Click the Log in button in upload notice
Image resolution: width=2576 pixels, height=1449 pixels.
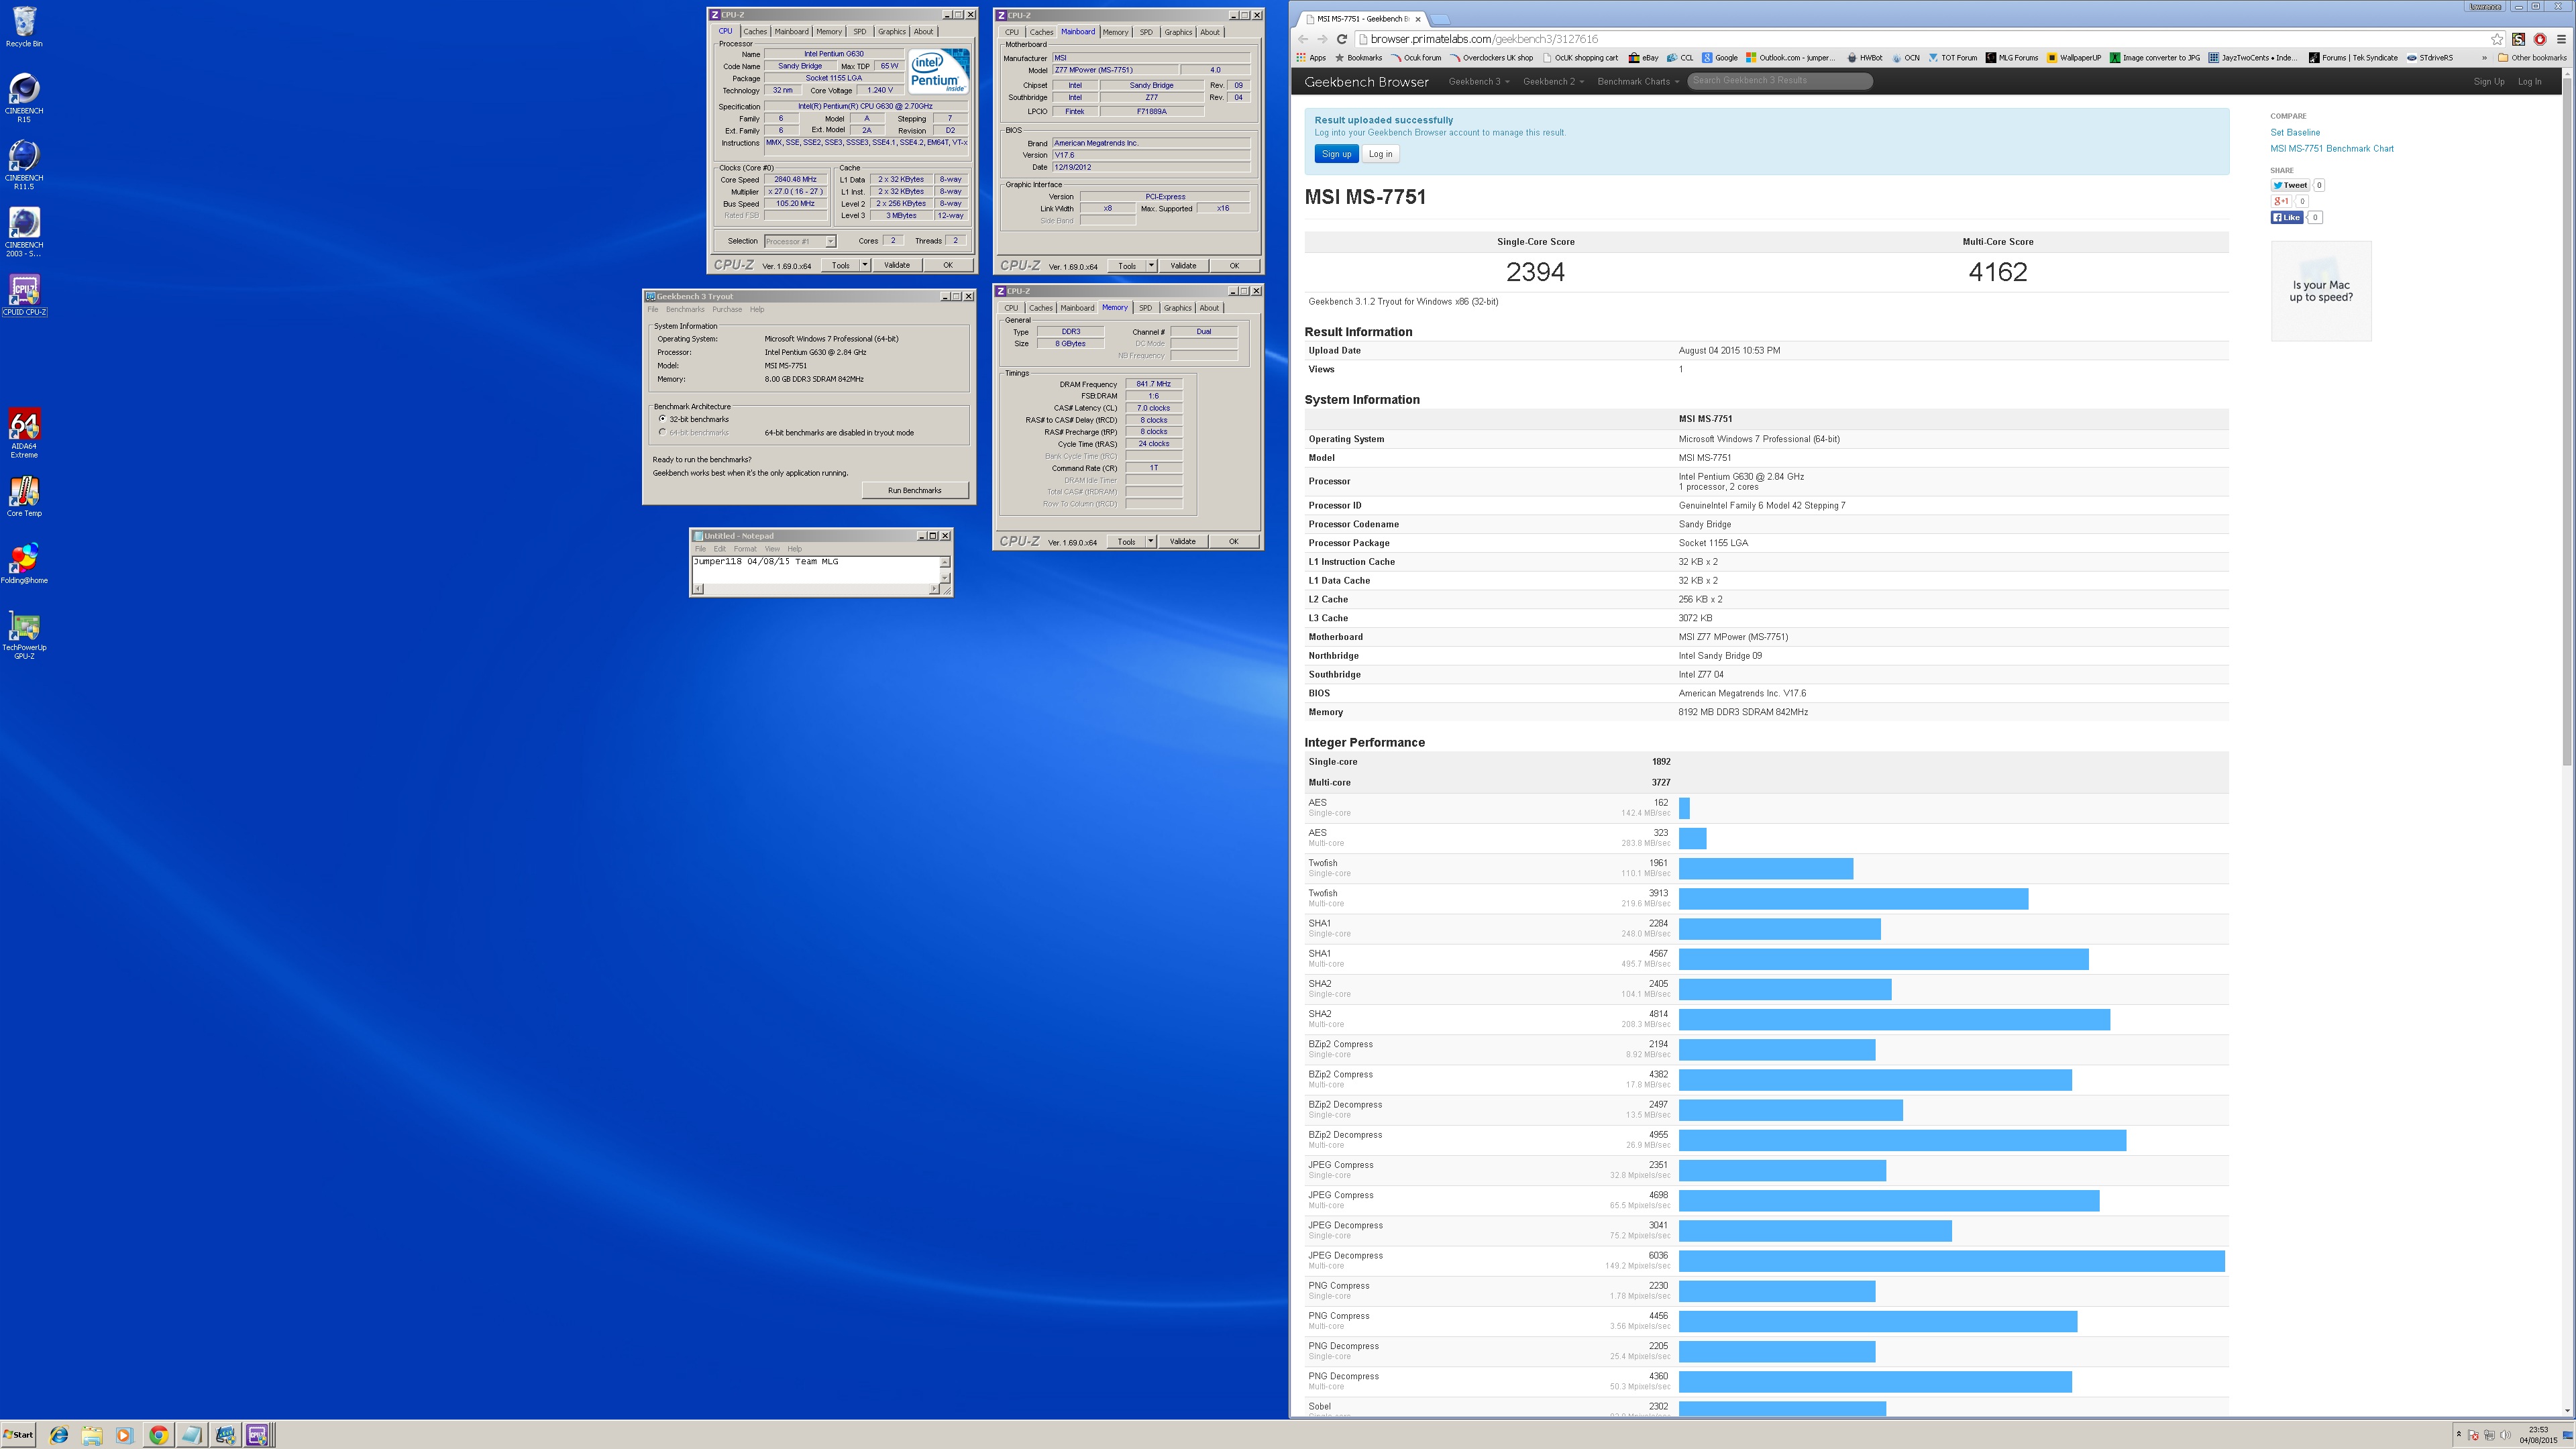pos(1380,154)
